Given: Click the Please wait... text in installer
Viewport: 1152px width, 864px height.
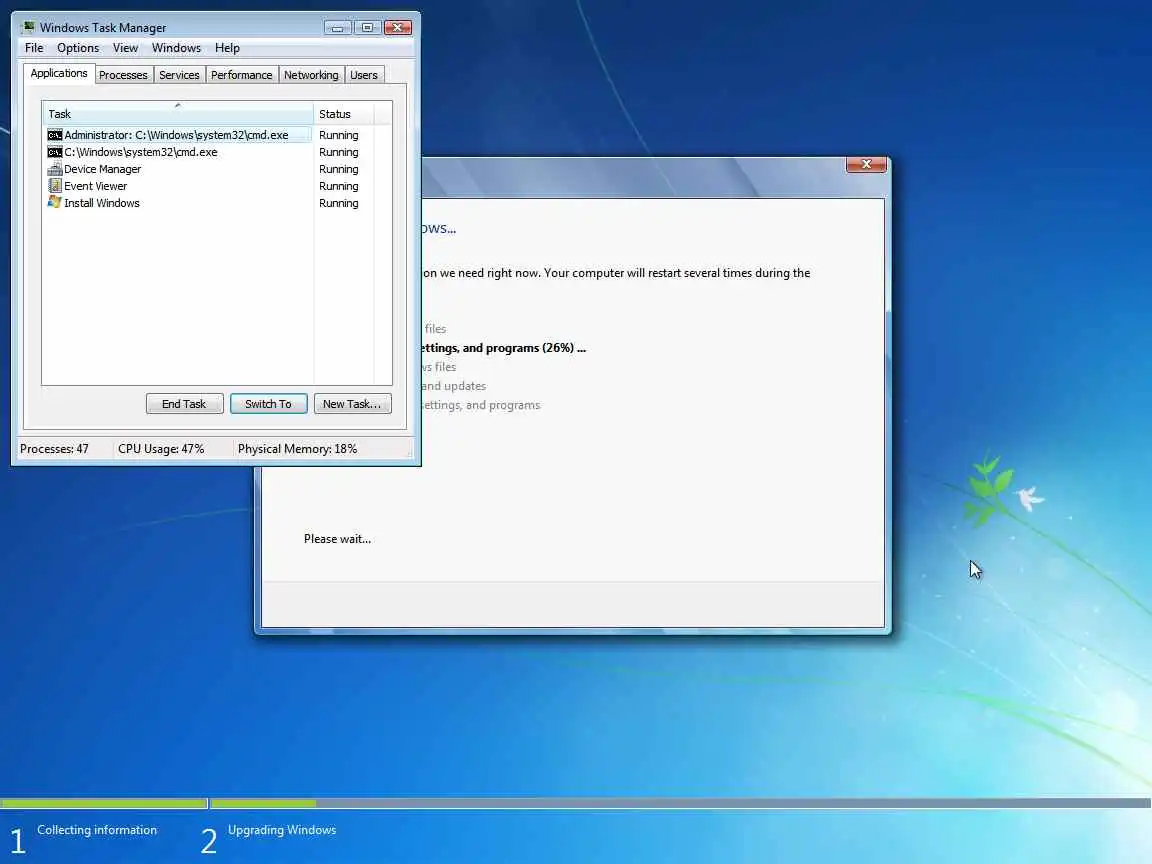Looking at the screenshot, I should coord(337,539).
